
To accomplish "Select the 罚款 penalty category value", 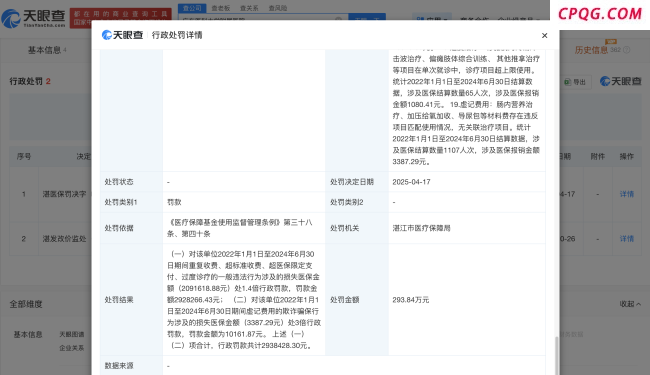I will 174,202.
